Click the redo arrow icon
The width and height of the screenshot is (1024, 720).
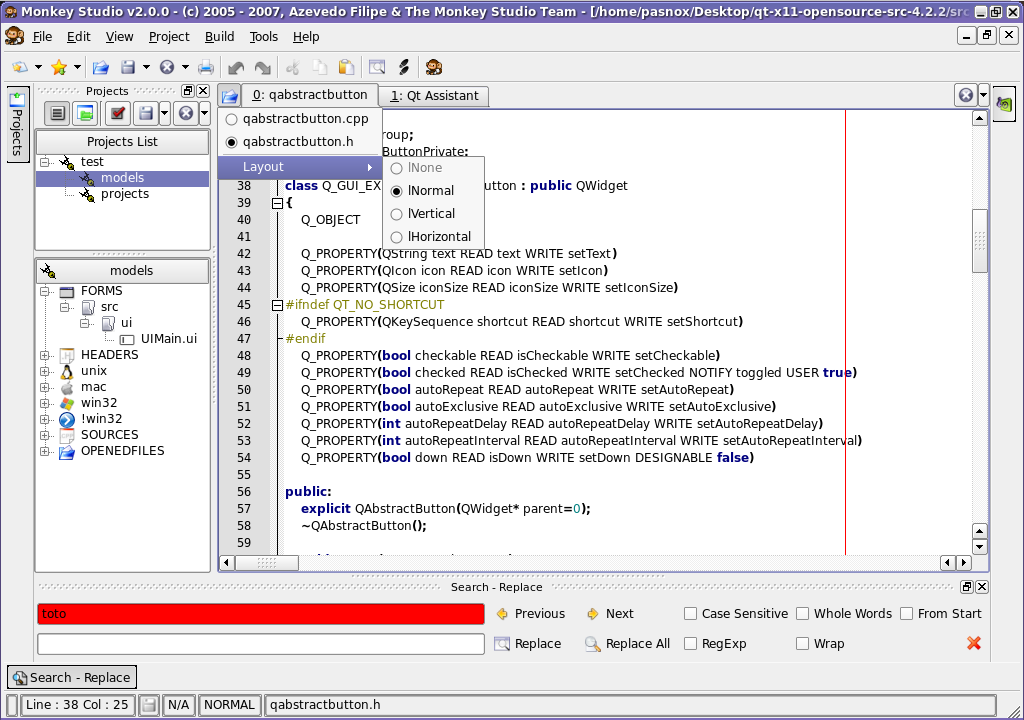[263, 67]
